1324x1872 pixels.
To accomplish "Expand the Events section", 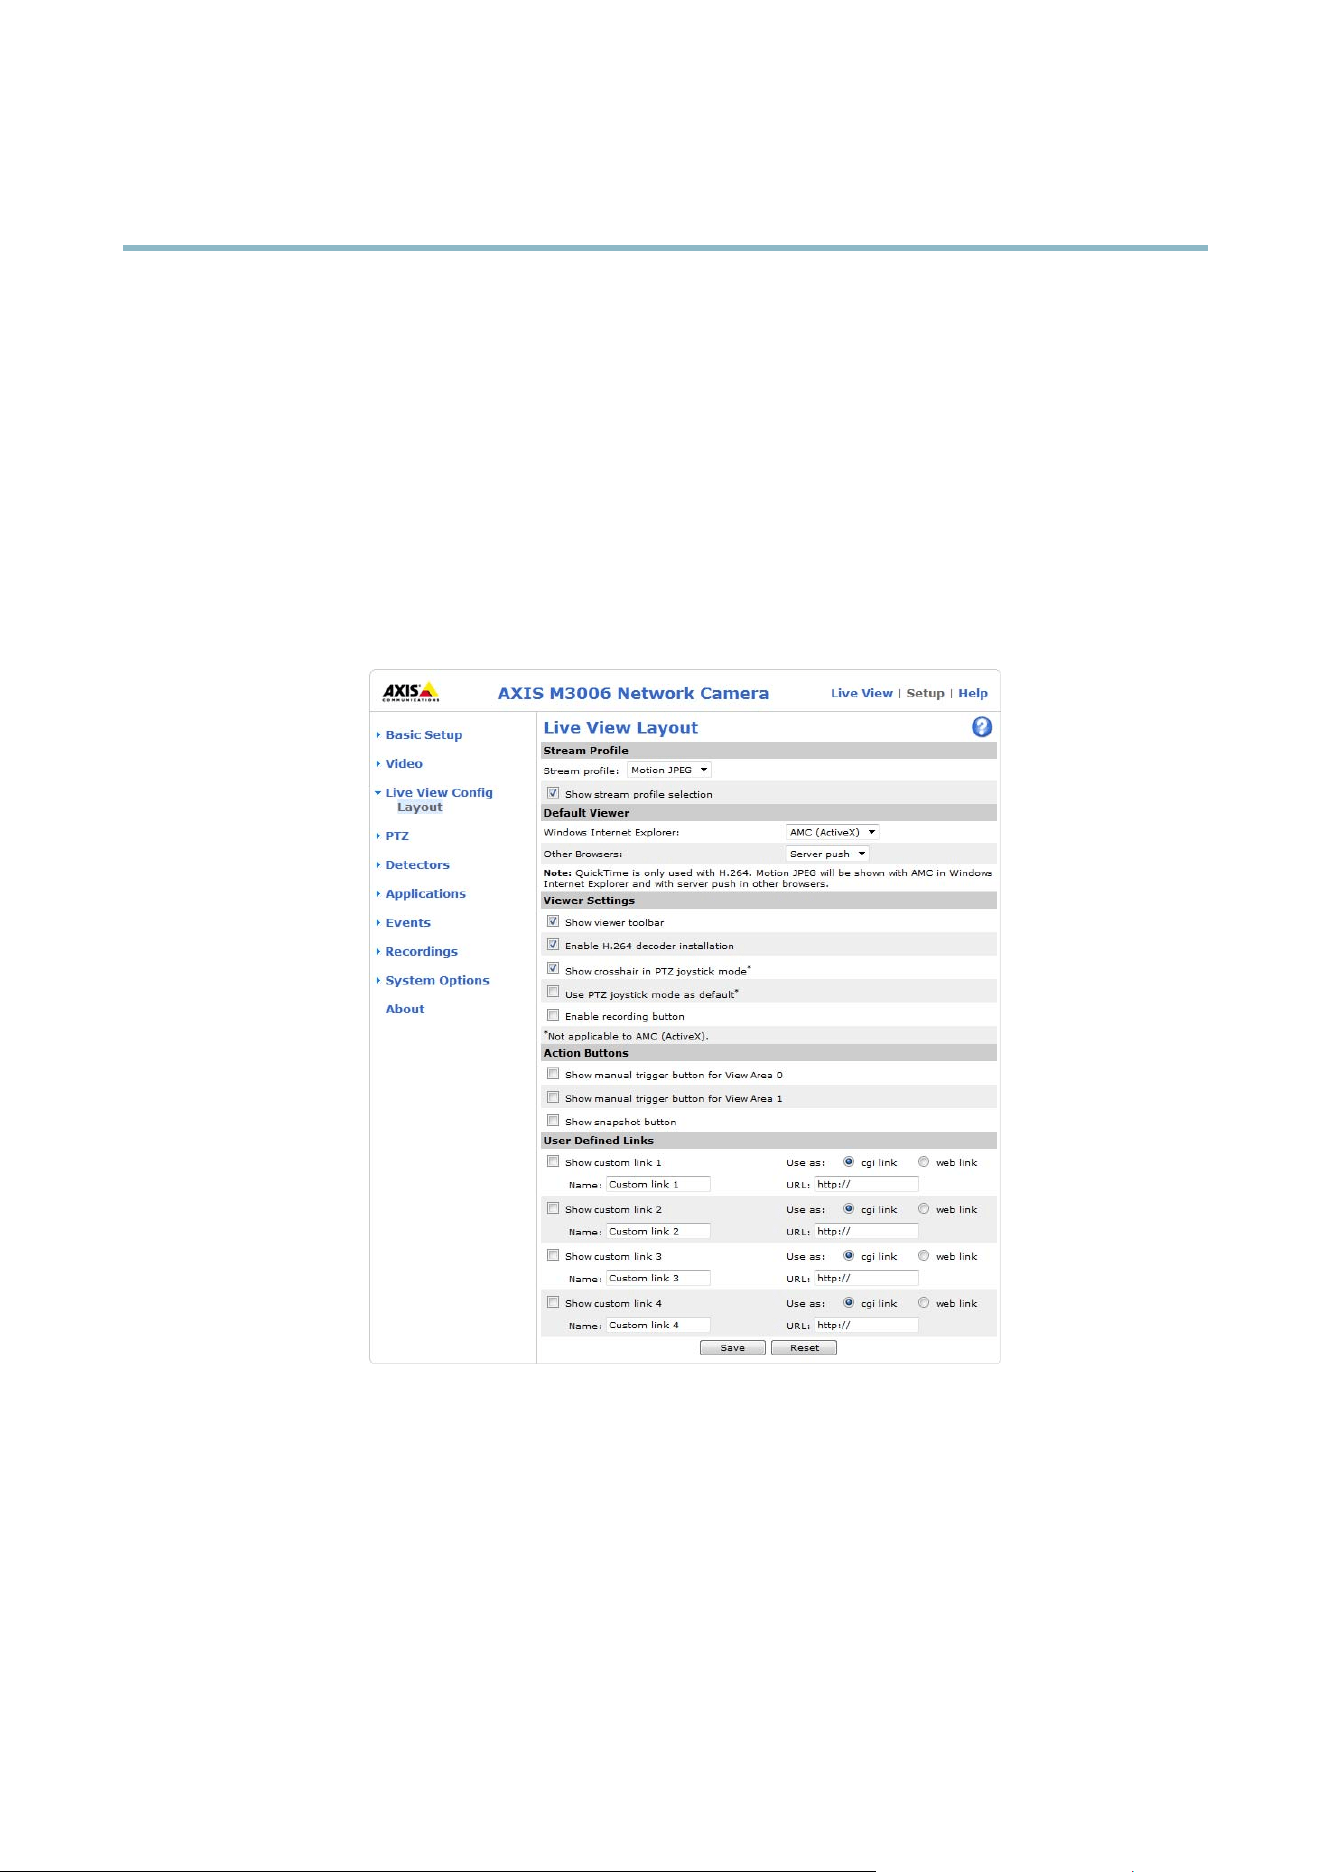I will click(408, 923).
